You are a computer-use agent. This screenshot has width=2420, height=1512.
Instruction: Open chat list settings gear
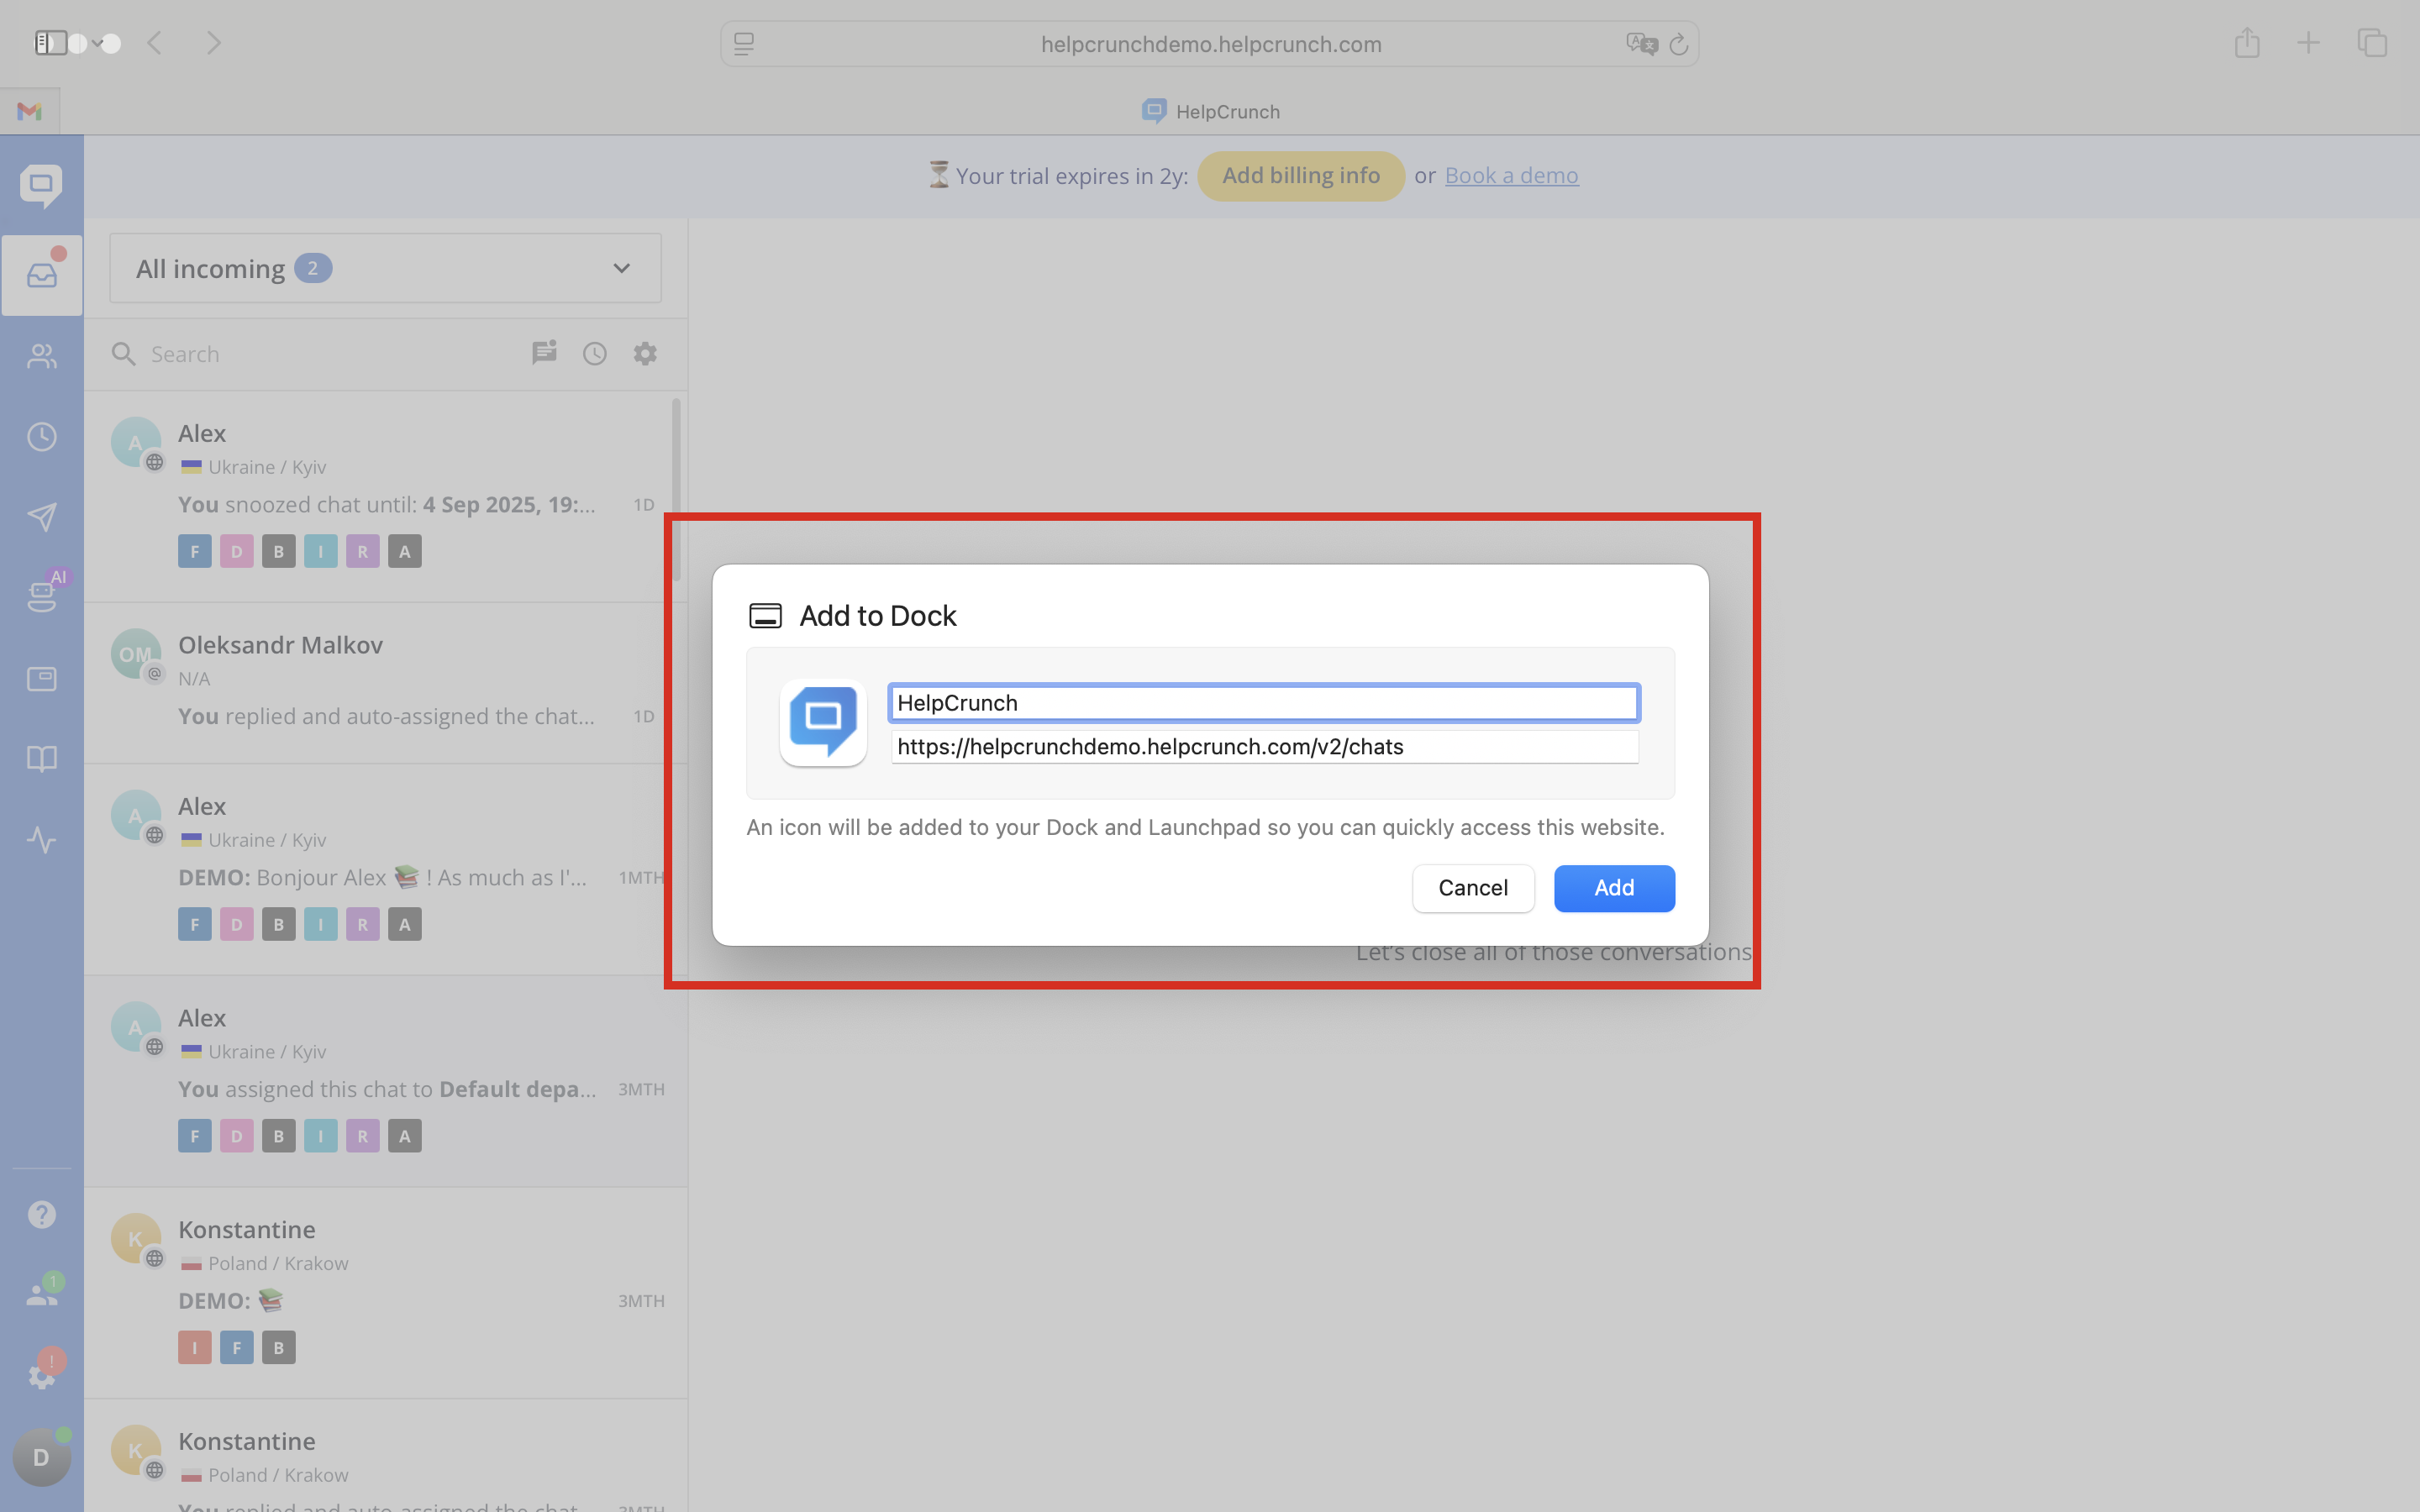pyautogui.click(x=645, y=353)
